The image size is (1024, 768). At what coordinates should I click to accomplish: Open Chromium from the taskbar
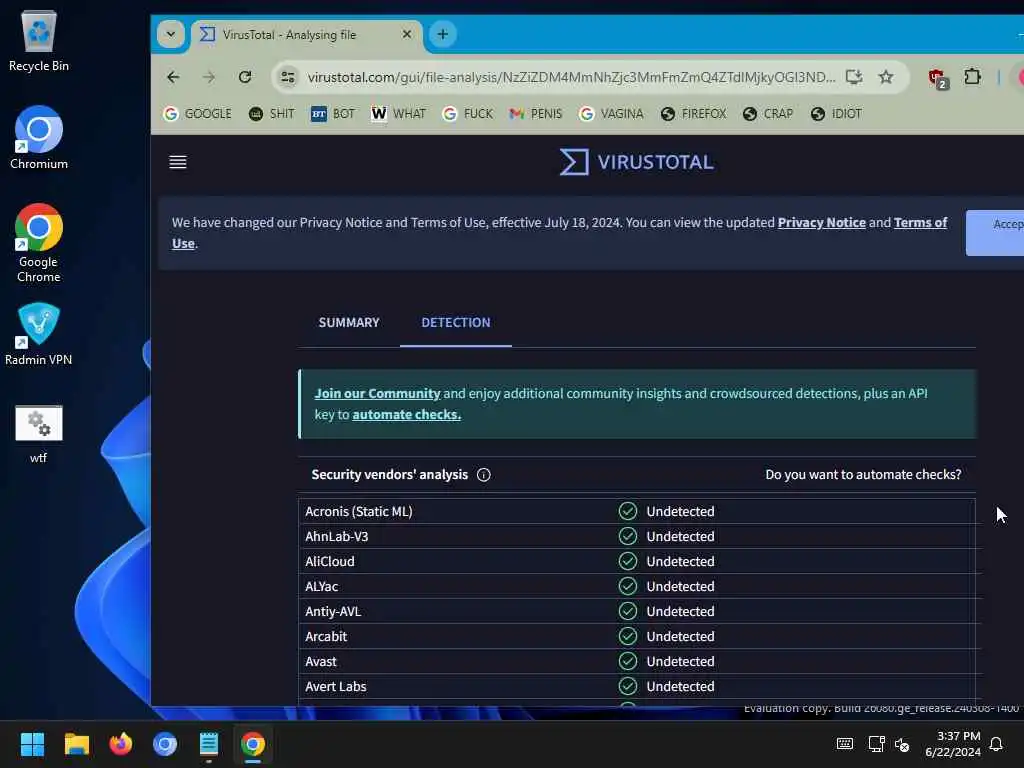pyautogui.click(x=165, y=744)
